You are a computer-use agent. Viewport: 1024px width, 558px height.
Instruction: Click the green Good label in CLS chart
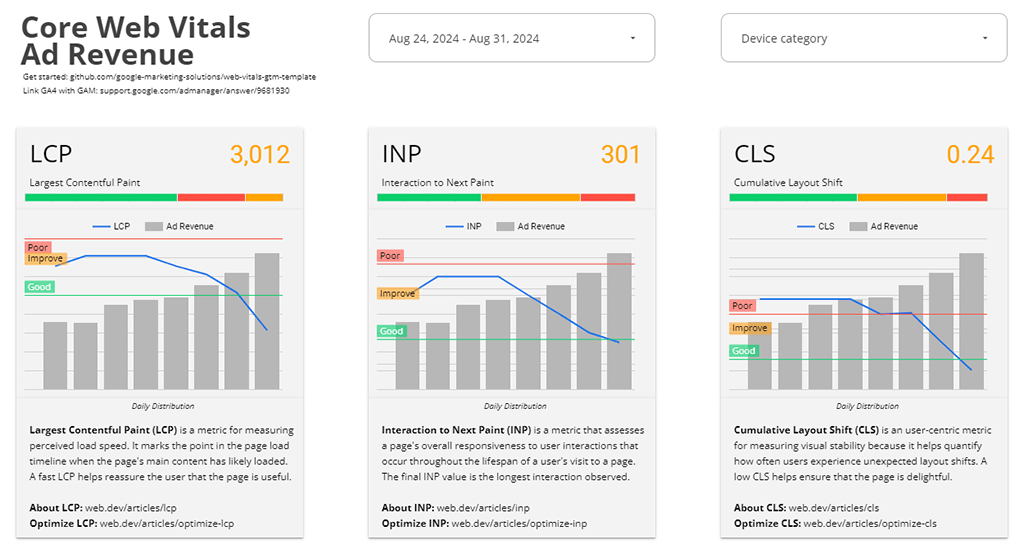744,351
